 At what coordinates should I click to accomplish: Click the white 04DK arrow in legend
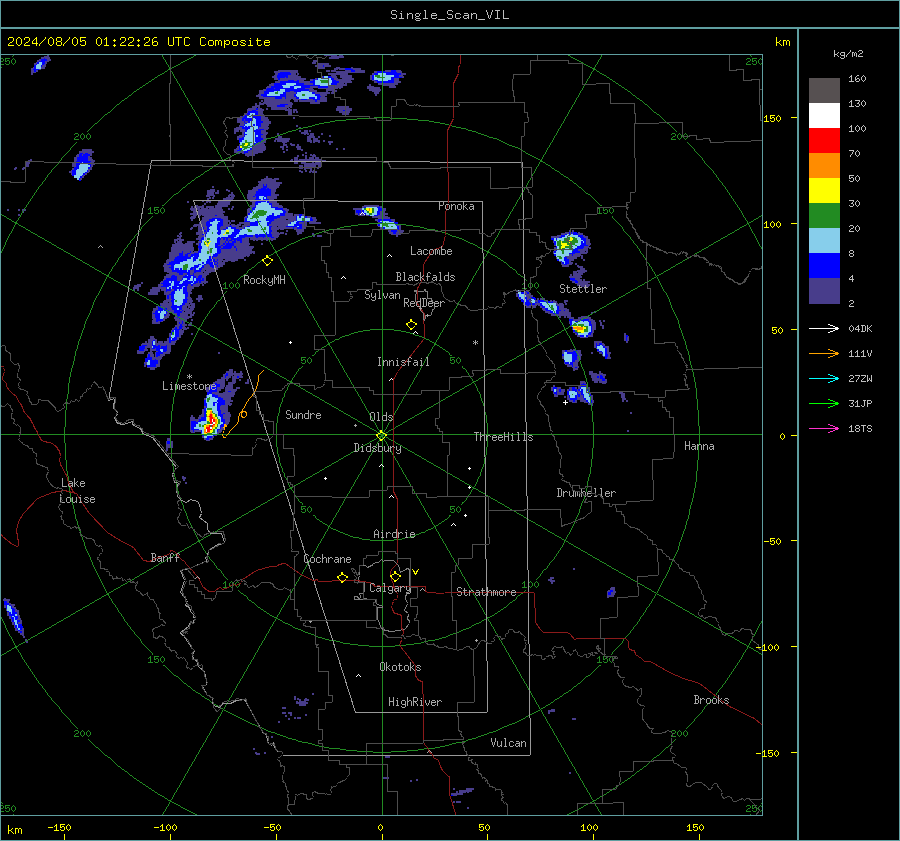click(824, 328)
